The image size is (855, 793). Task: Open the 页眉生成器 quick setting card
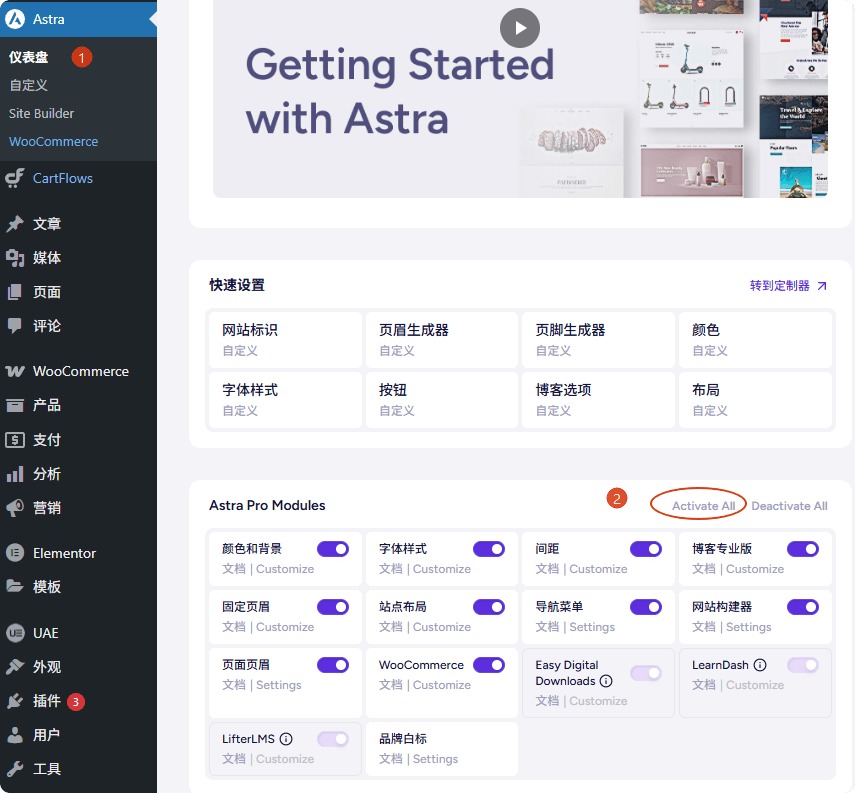point(441,339)
